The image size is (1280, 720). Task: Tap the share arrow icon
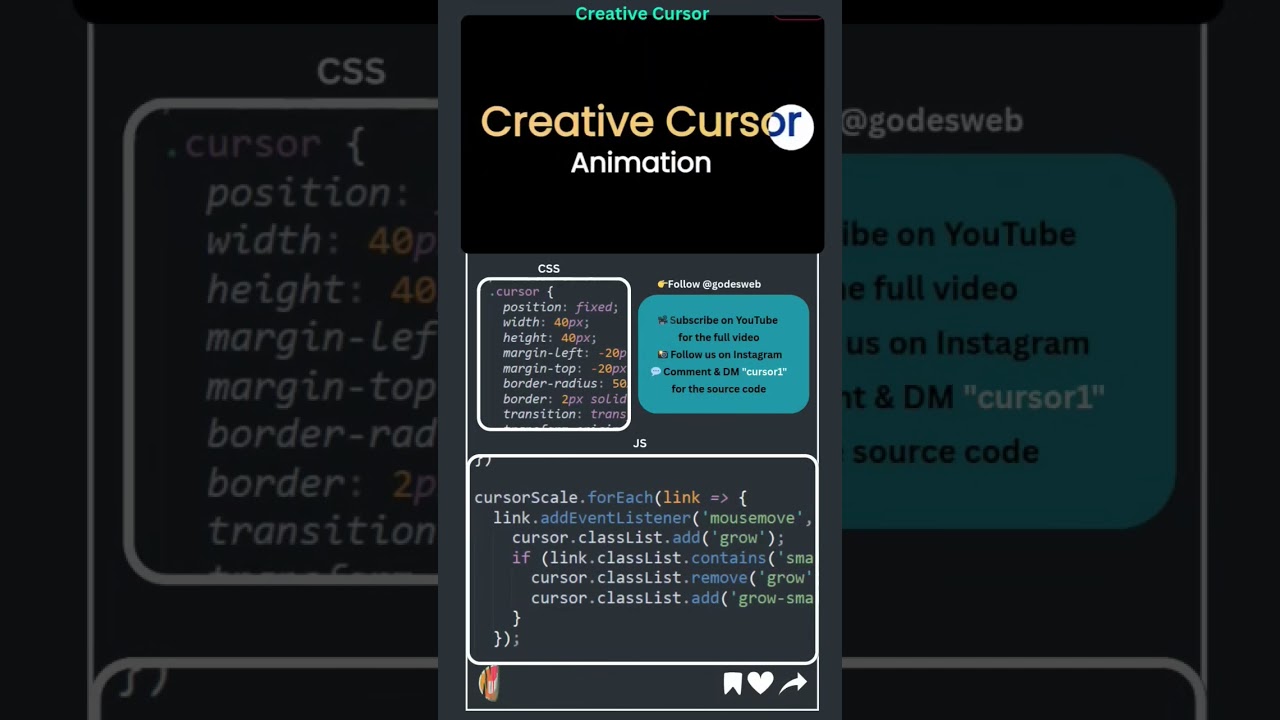pos(793,684)
